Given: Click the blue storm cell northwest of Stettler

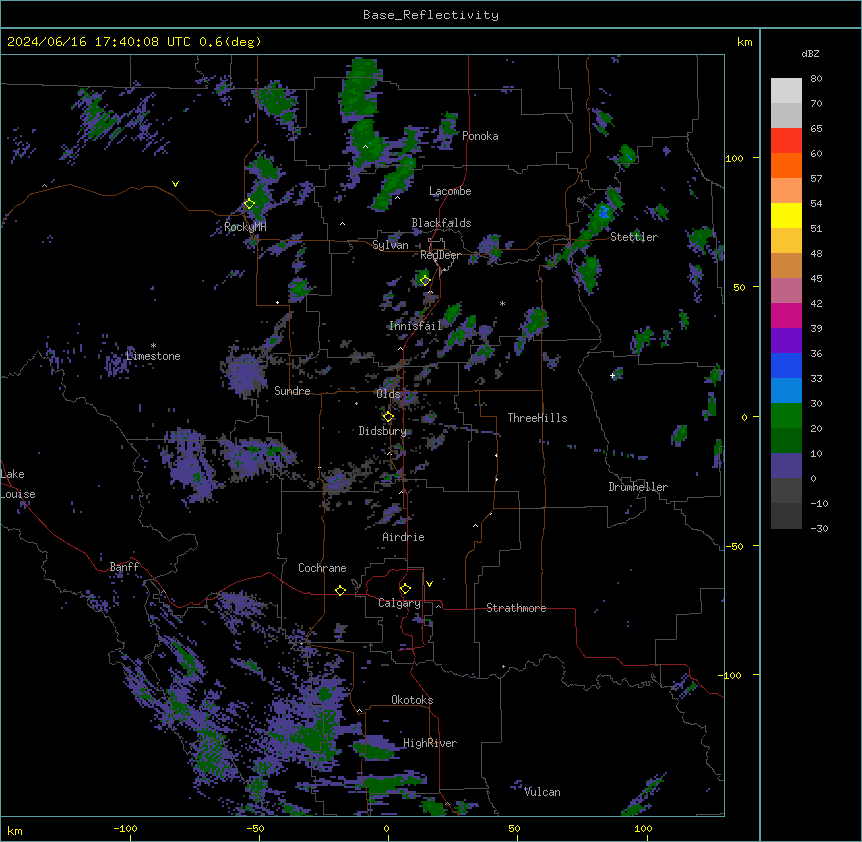Looking at the screenshot, I should point(604,211).
